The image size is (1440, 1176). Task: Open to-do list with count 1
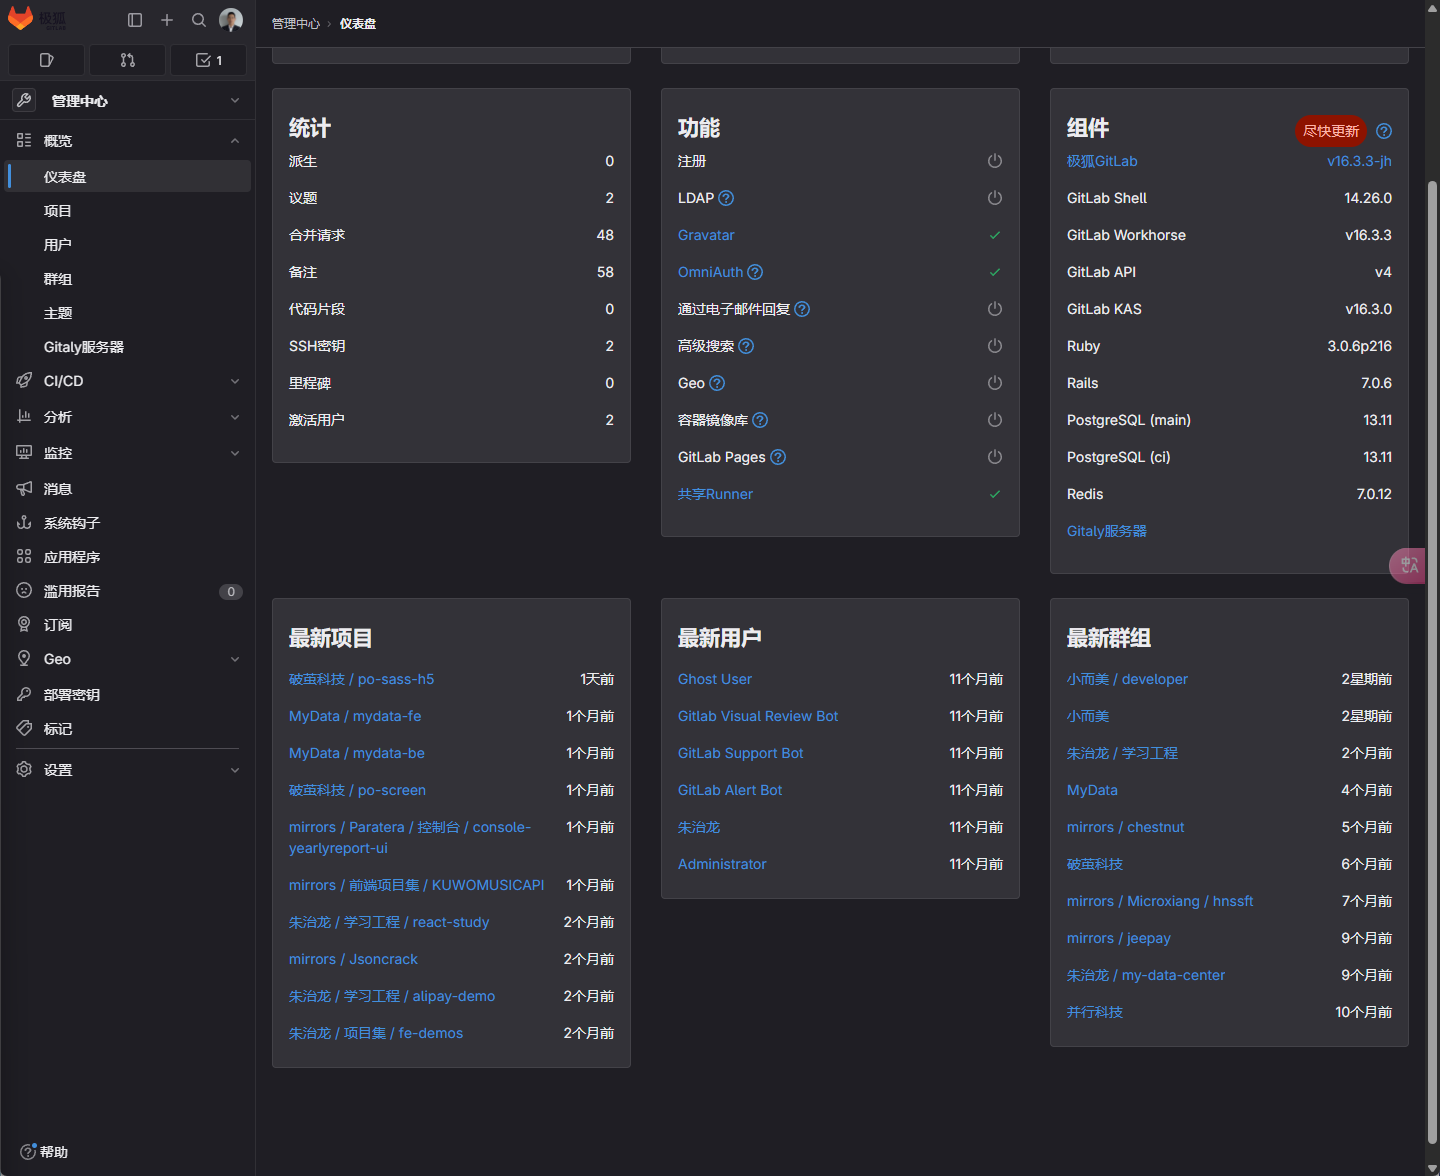click(208, 60)
